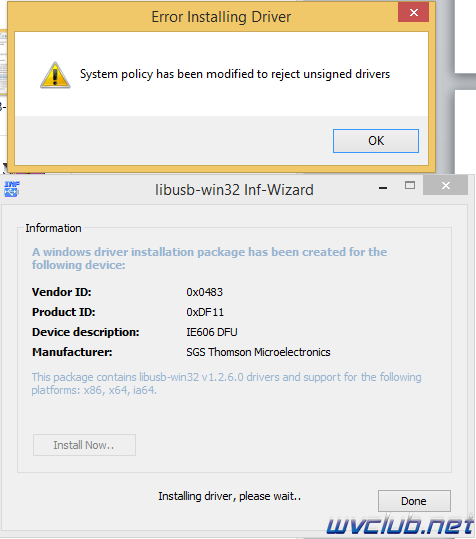Click the SGS Thomson Microelectronics manufacturer text

pos(258,352)
